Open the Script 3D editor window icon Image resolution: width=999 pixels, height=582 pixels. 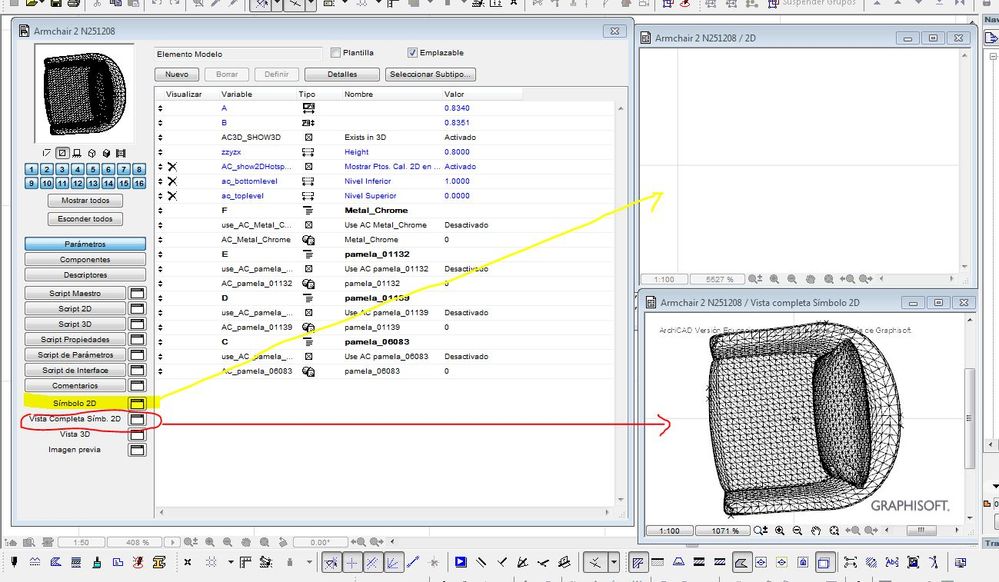click(138, 325)
